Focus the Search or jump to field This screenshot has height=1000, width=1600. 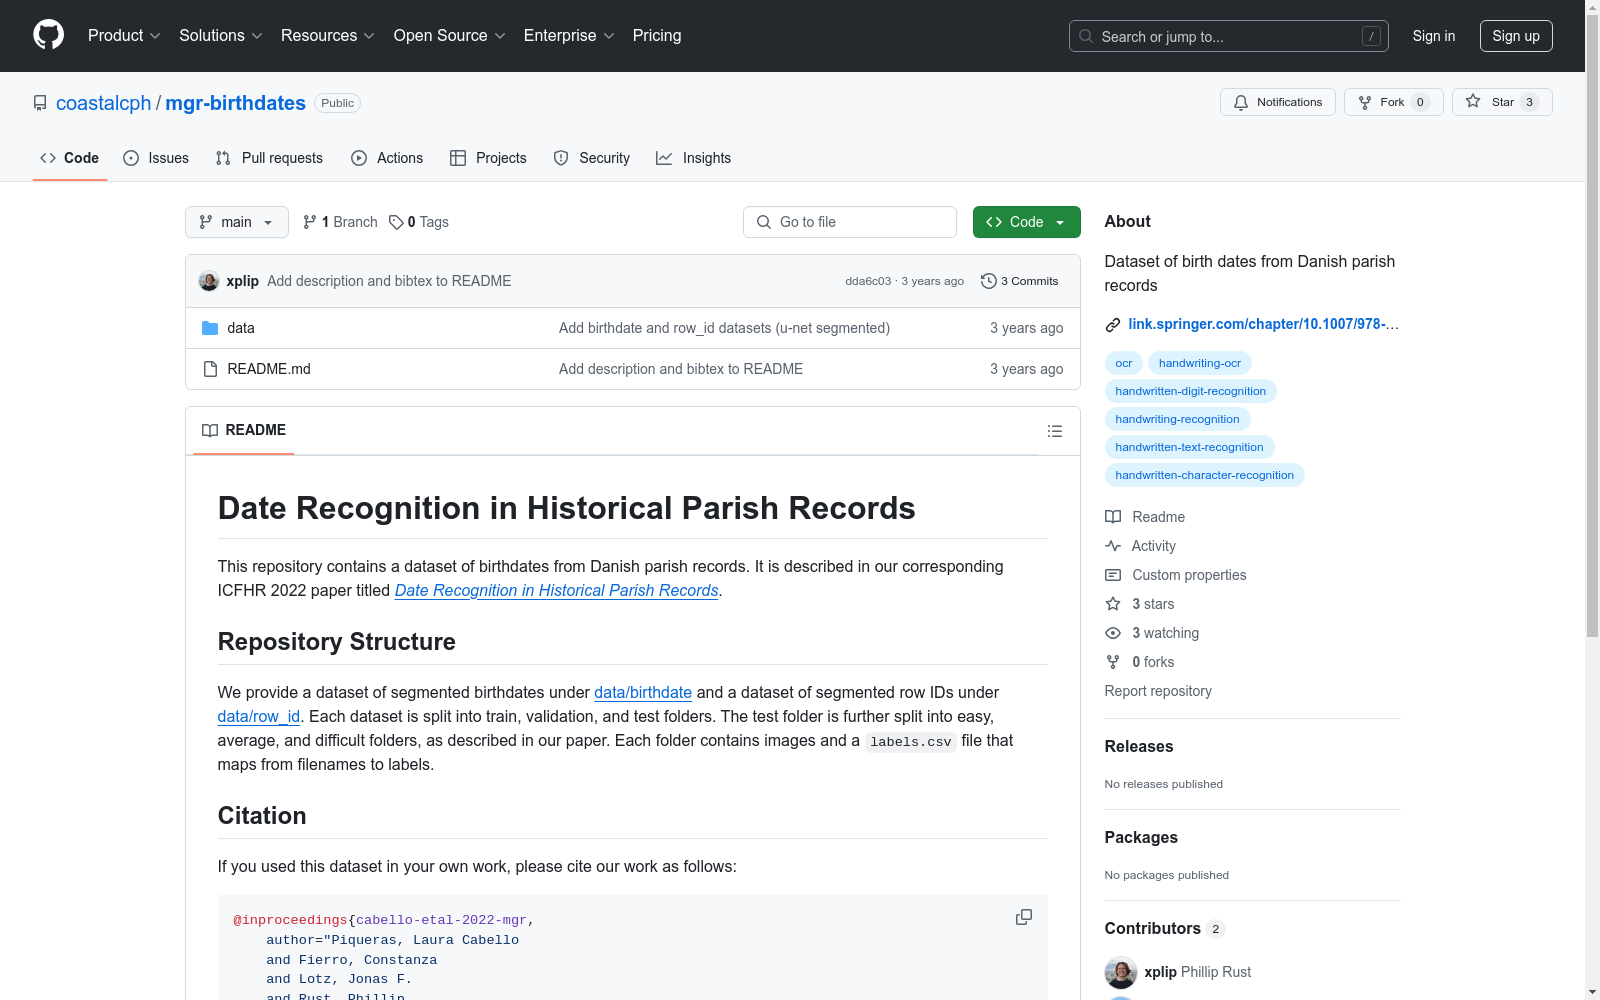(x=1229, y=36)
